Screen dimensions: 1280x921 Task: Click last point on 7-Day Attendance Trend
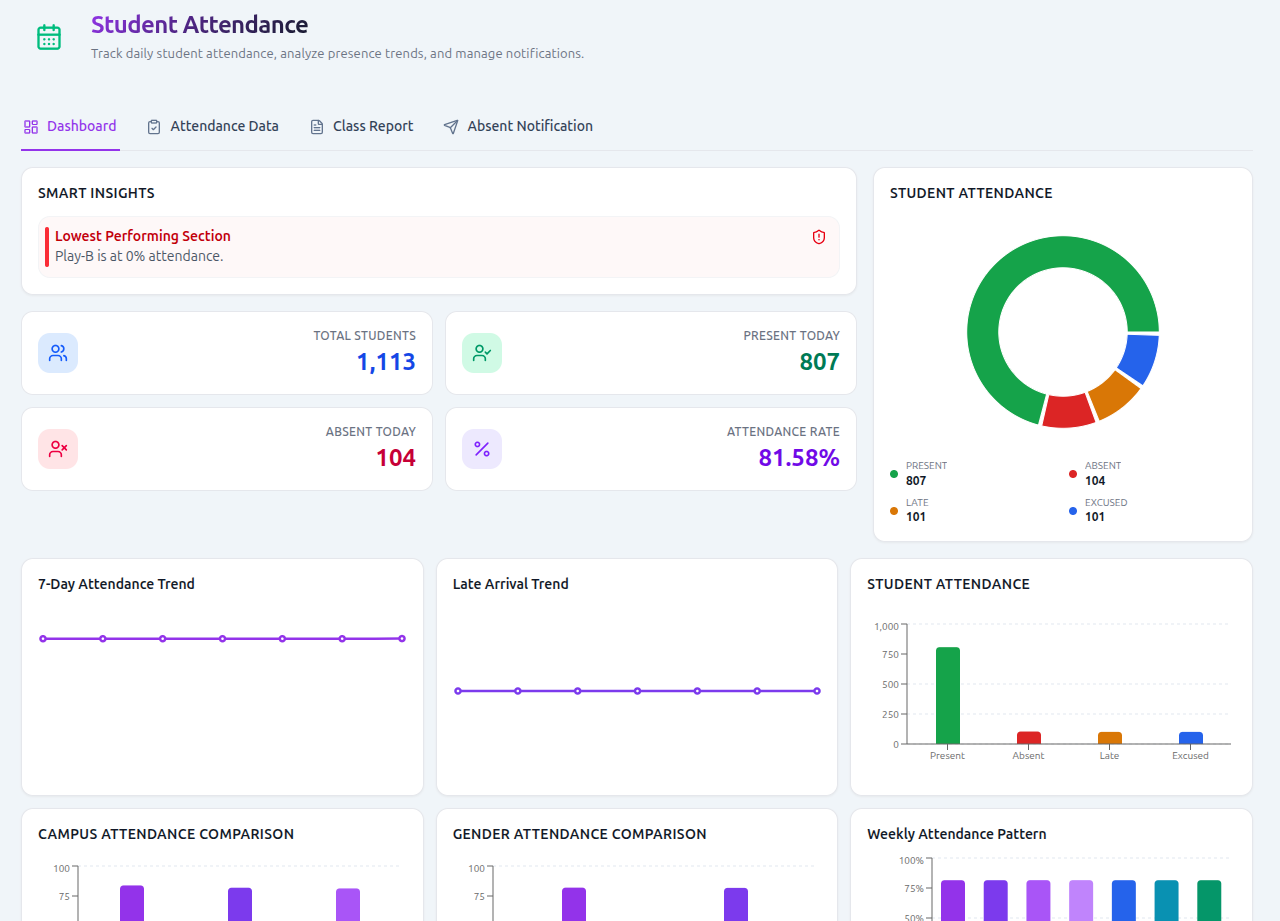[x=402, y=638]
